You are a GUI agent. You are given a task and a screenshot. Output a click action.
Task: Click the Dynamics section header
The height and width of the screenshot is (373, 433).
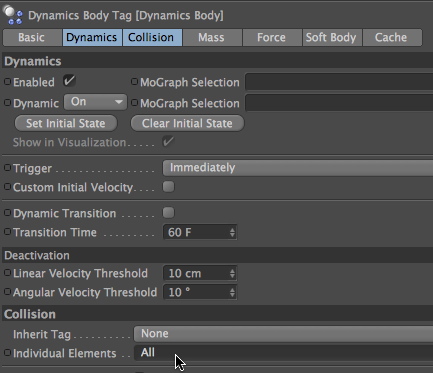pos(218,61)
